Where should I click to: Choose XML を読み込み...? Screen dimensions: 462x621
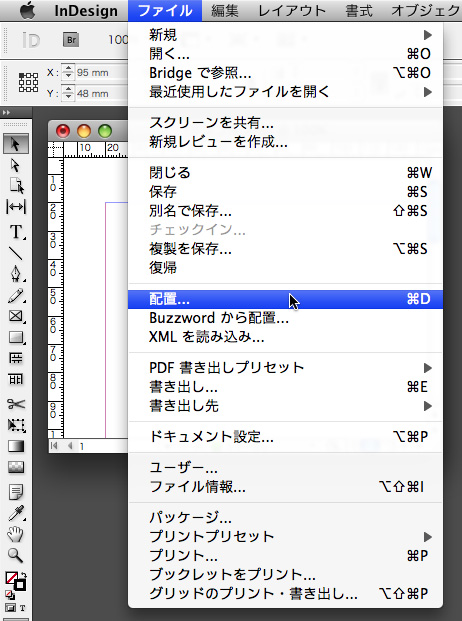(285, 337)
